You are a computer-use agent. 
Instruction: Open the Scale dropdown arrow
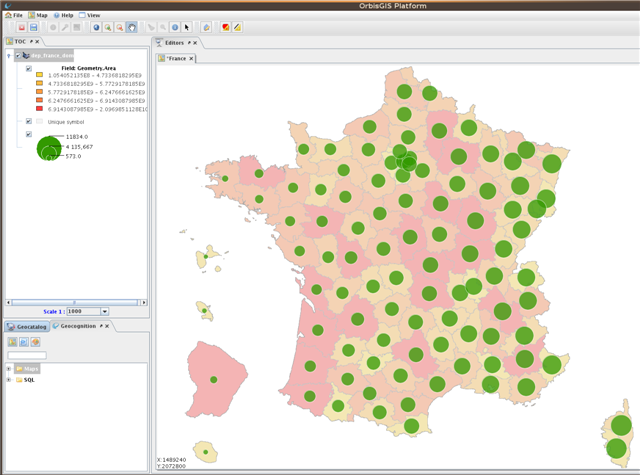tap(105, 311)
